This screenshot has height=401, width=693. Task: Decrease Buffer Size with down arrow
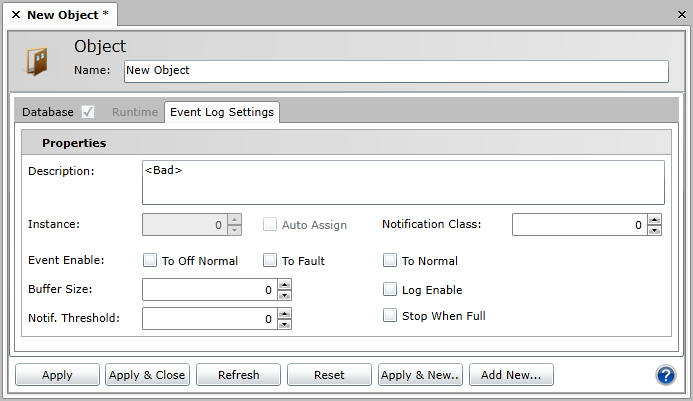284,295
